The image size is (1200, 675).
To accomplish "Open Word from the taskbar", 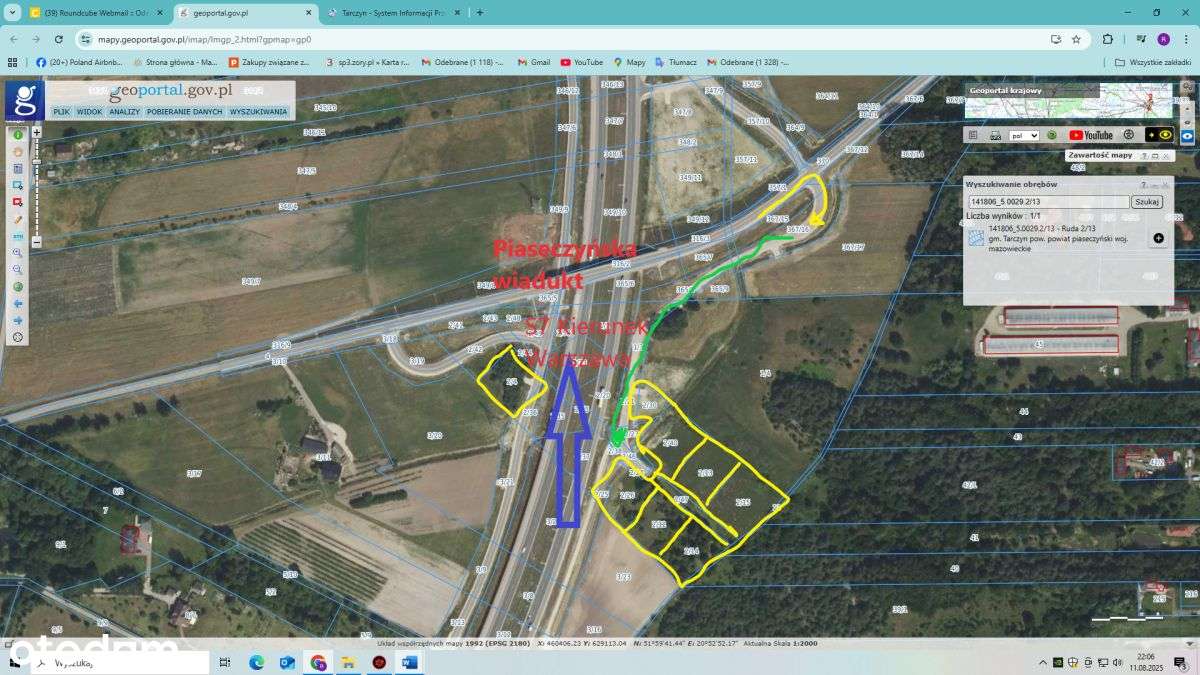I will [x=409, y=662].
